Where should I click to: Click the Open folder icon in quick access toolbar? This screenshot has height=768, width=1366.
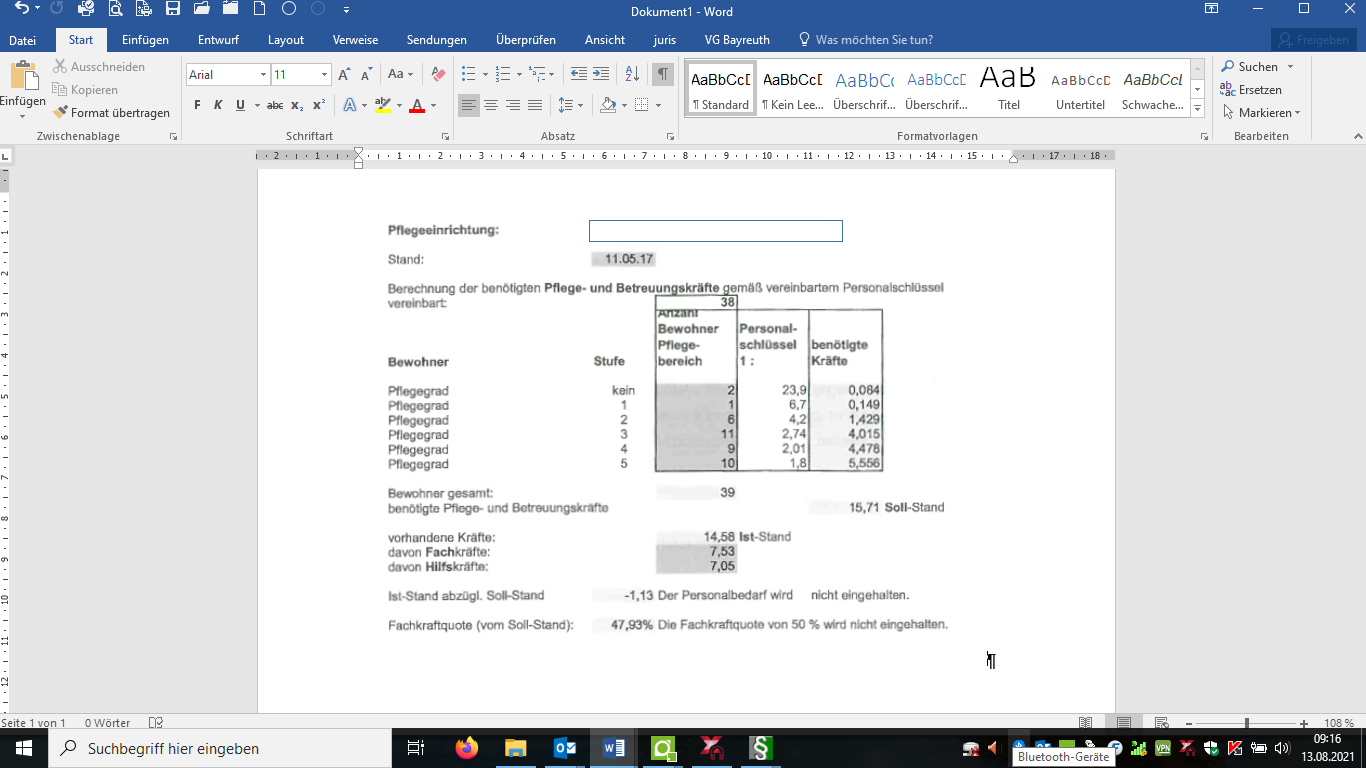(202, 8)
